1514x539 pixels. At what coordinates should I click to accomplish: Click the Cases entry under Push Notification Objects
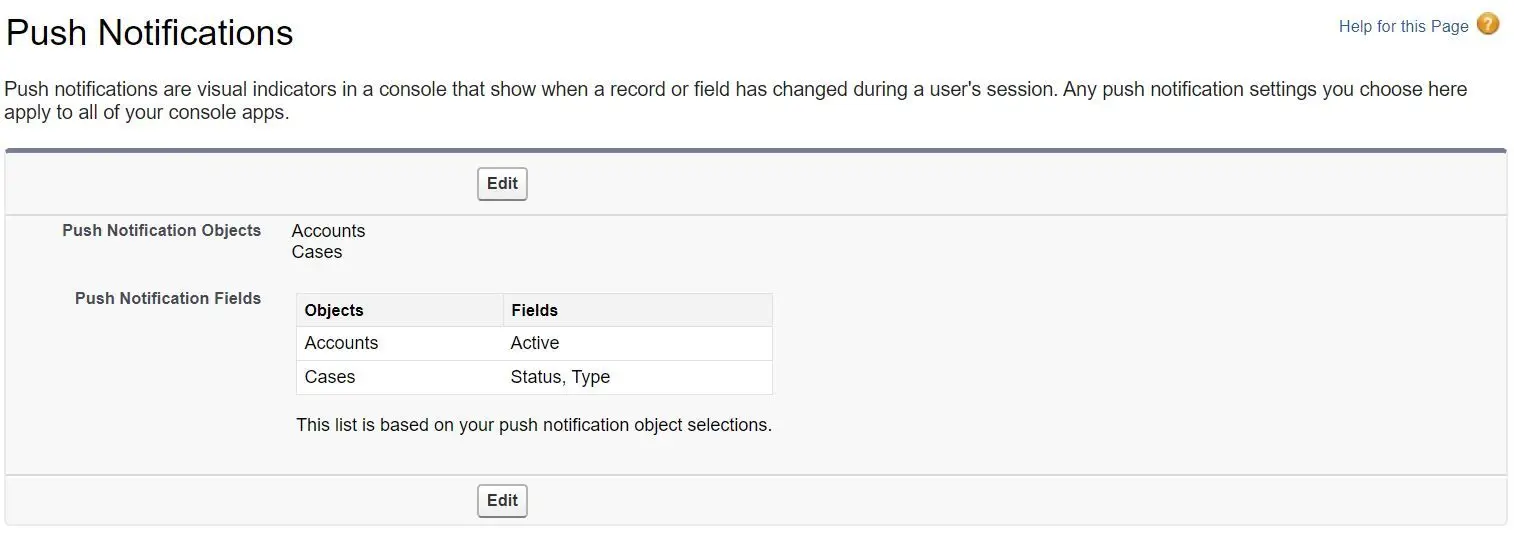(317, 252)
